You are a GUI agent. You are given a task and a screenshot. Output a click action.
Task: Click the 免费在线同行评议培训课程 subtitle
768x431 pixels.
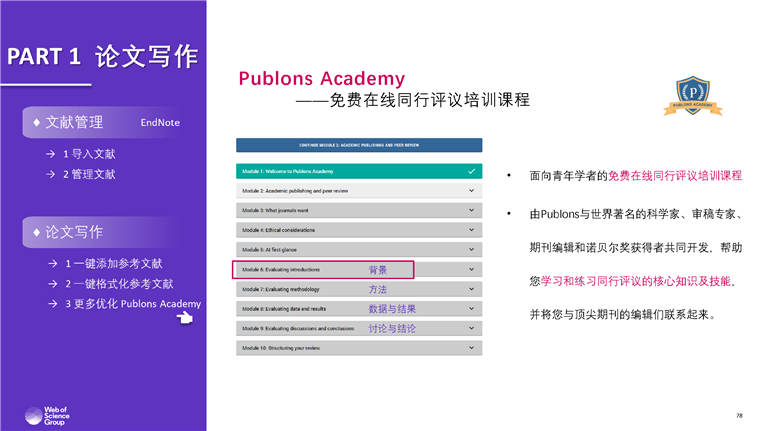(430, 100)
